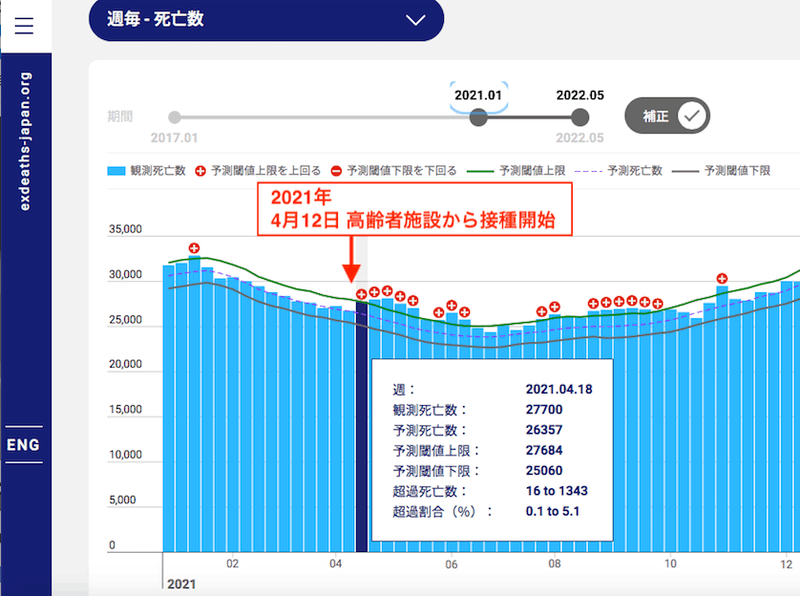800x596 pixels.
Task: Click the red plus marker above 2021.04.18 bar
Action: (x=361, y=294)
